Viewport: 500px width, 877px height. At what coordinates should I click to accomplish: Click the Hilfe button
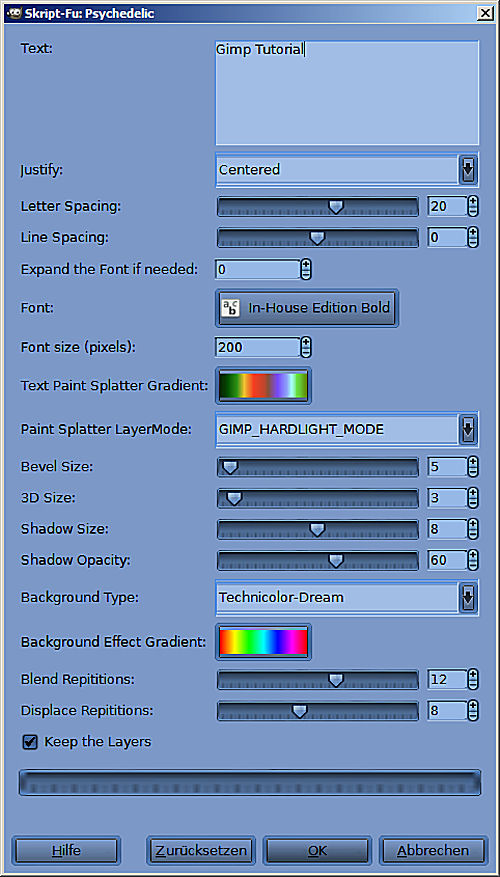(x=67, y=851)
